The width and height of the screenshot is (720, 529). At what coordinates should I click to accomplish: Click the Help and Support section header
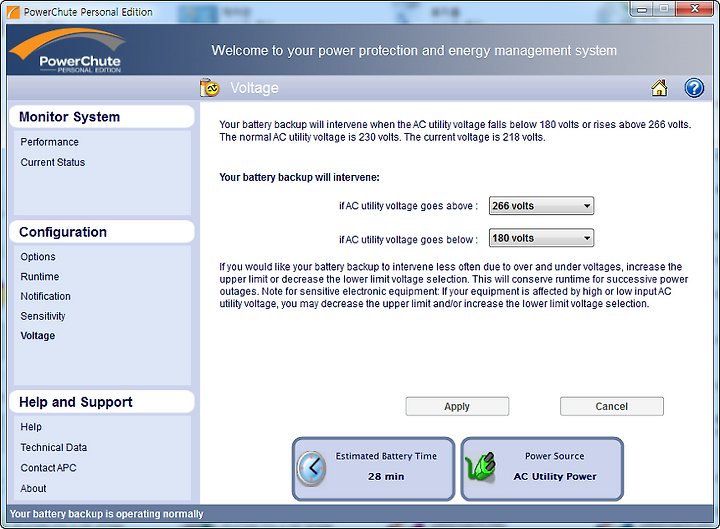pos(101,402)
